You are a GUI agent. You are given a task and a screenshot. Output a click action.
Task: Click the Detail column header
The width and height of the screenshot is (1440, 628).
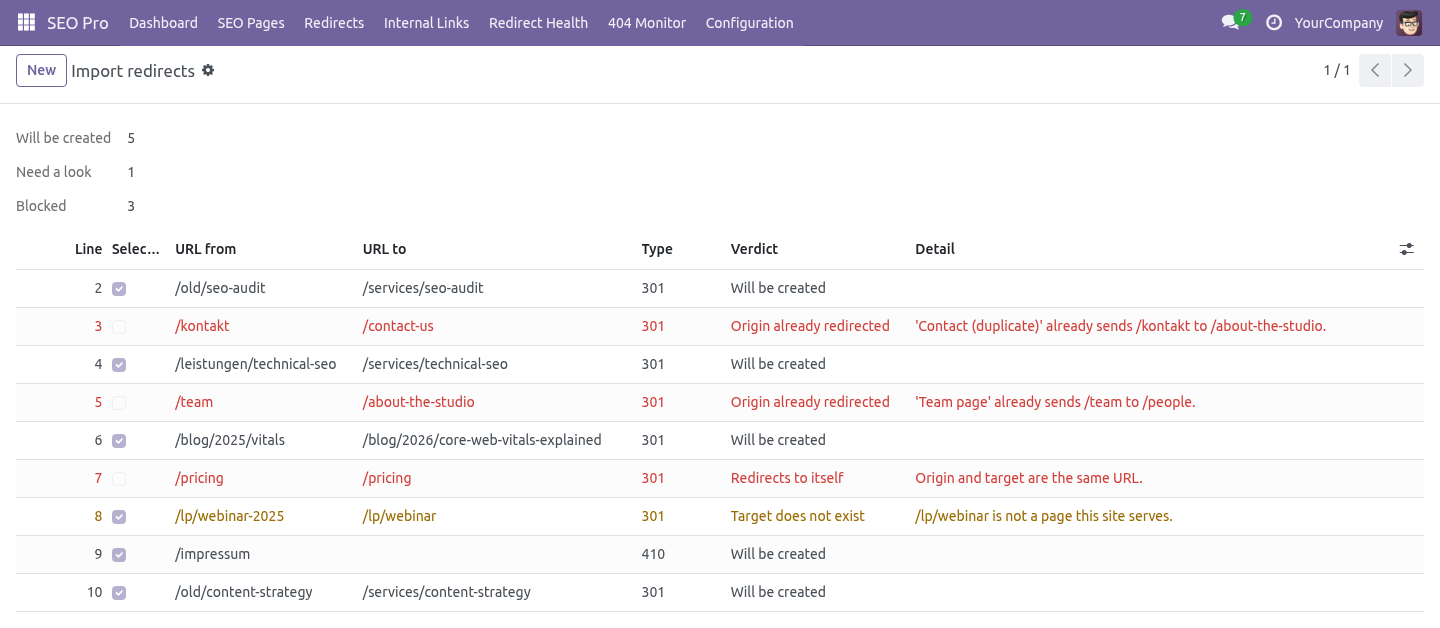(935, 249)
